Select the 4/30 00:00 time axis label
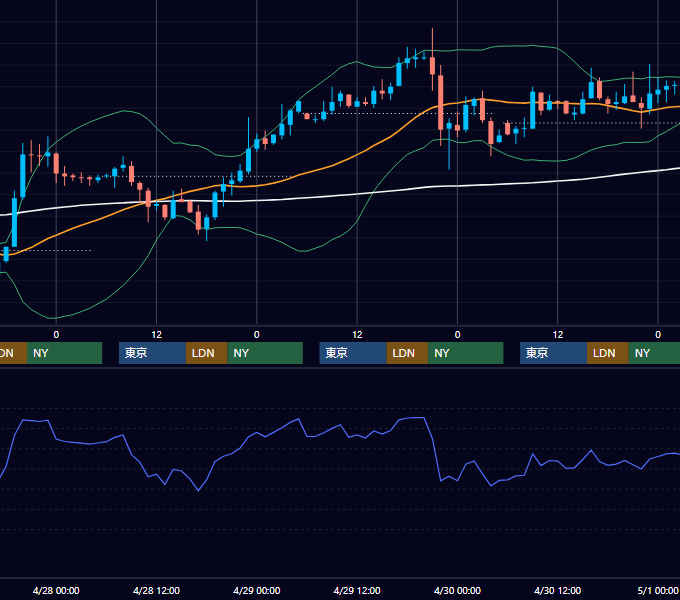680x600 pixels. [457, 590]
